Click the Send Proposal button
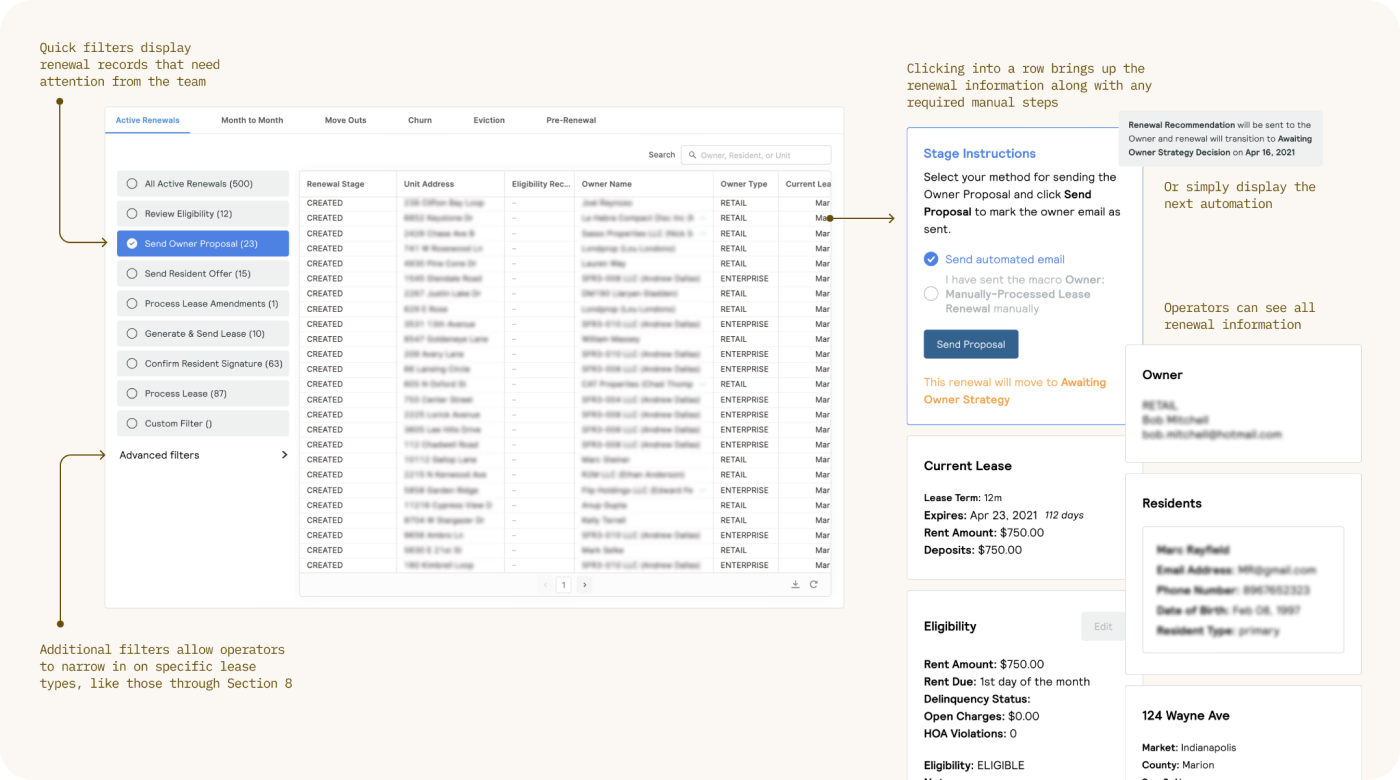Viewport: 1400px width, 780px height. 971,344
